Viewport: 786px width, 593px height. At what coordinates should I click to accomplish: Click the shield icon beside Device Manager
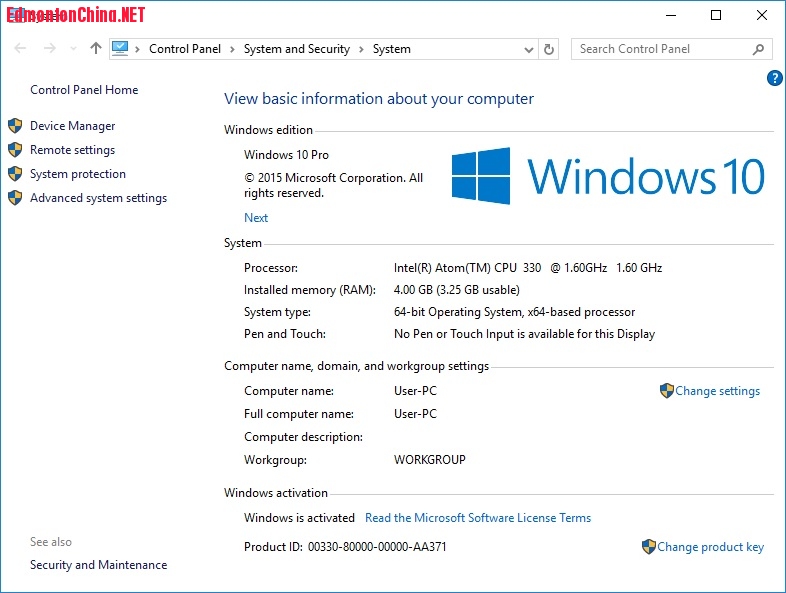coord(15,126)
